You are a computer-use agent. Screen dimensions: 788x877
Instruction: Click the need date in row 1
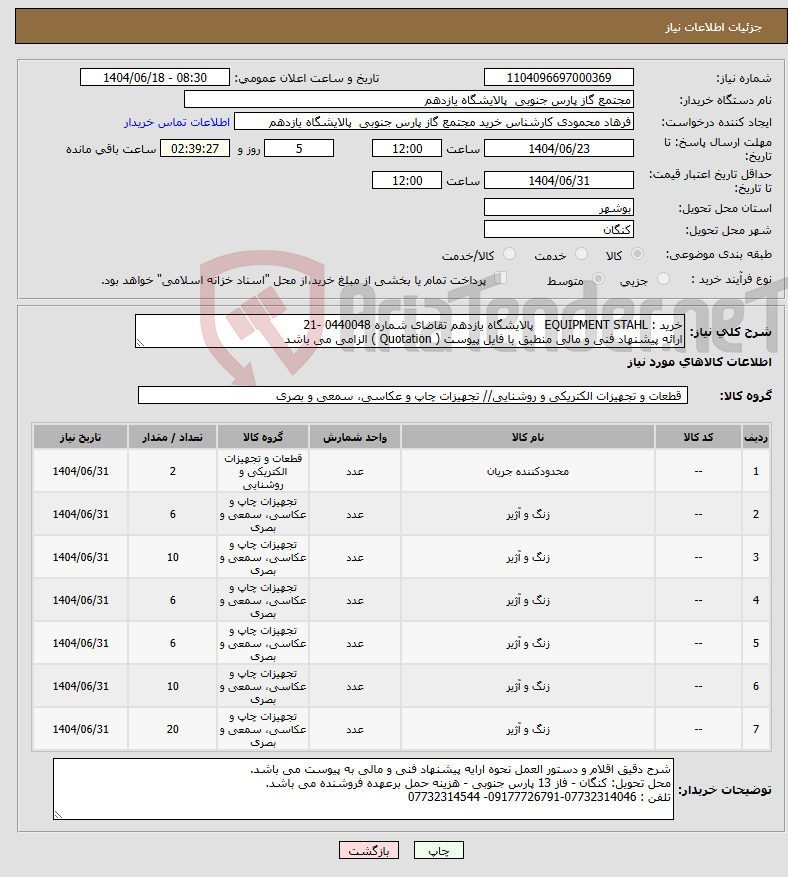tap(81, 471)
